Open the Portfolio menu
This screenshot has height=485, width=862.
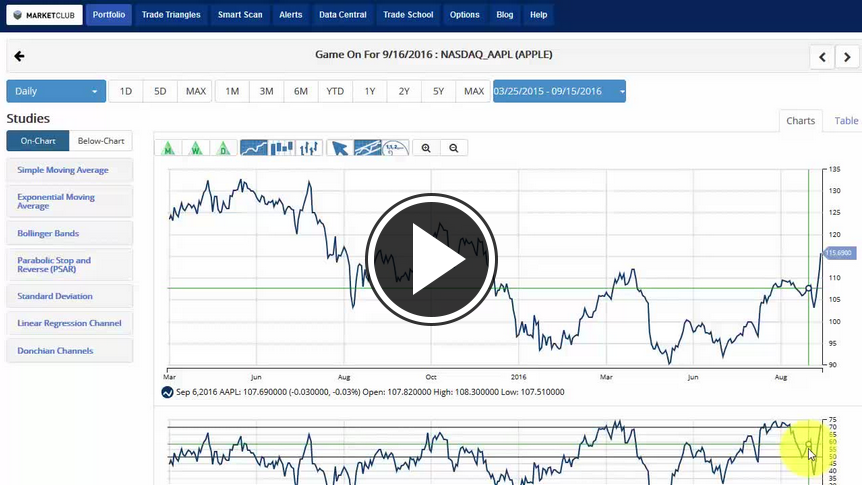[x=109, y=15]
